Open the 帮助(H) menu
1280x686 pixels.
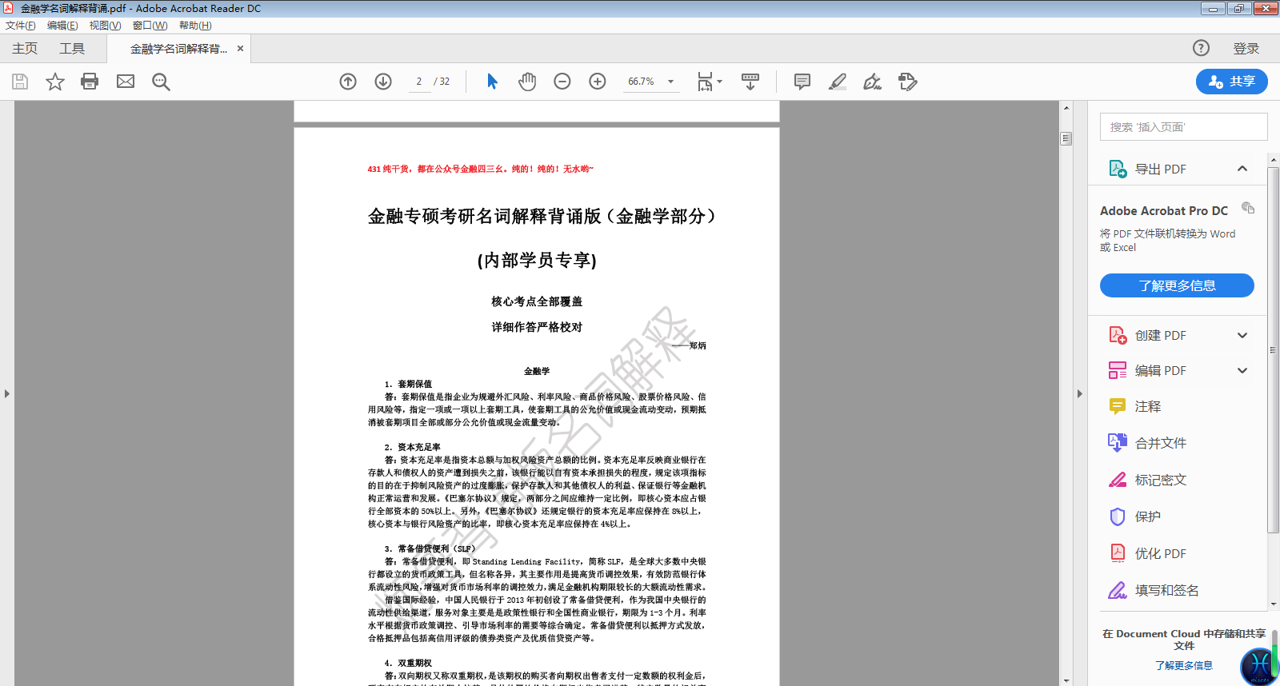point(195,25)
